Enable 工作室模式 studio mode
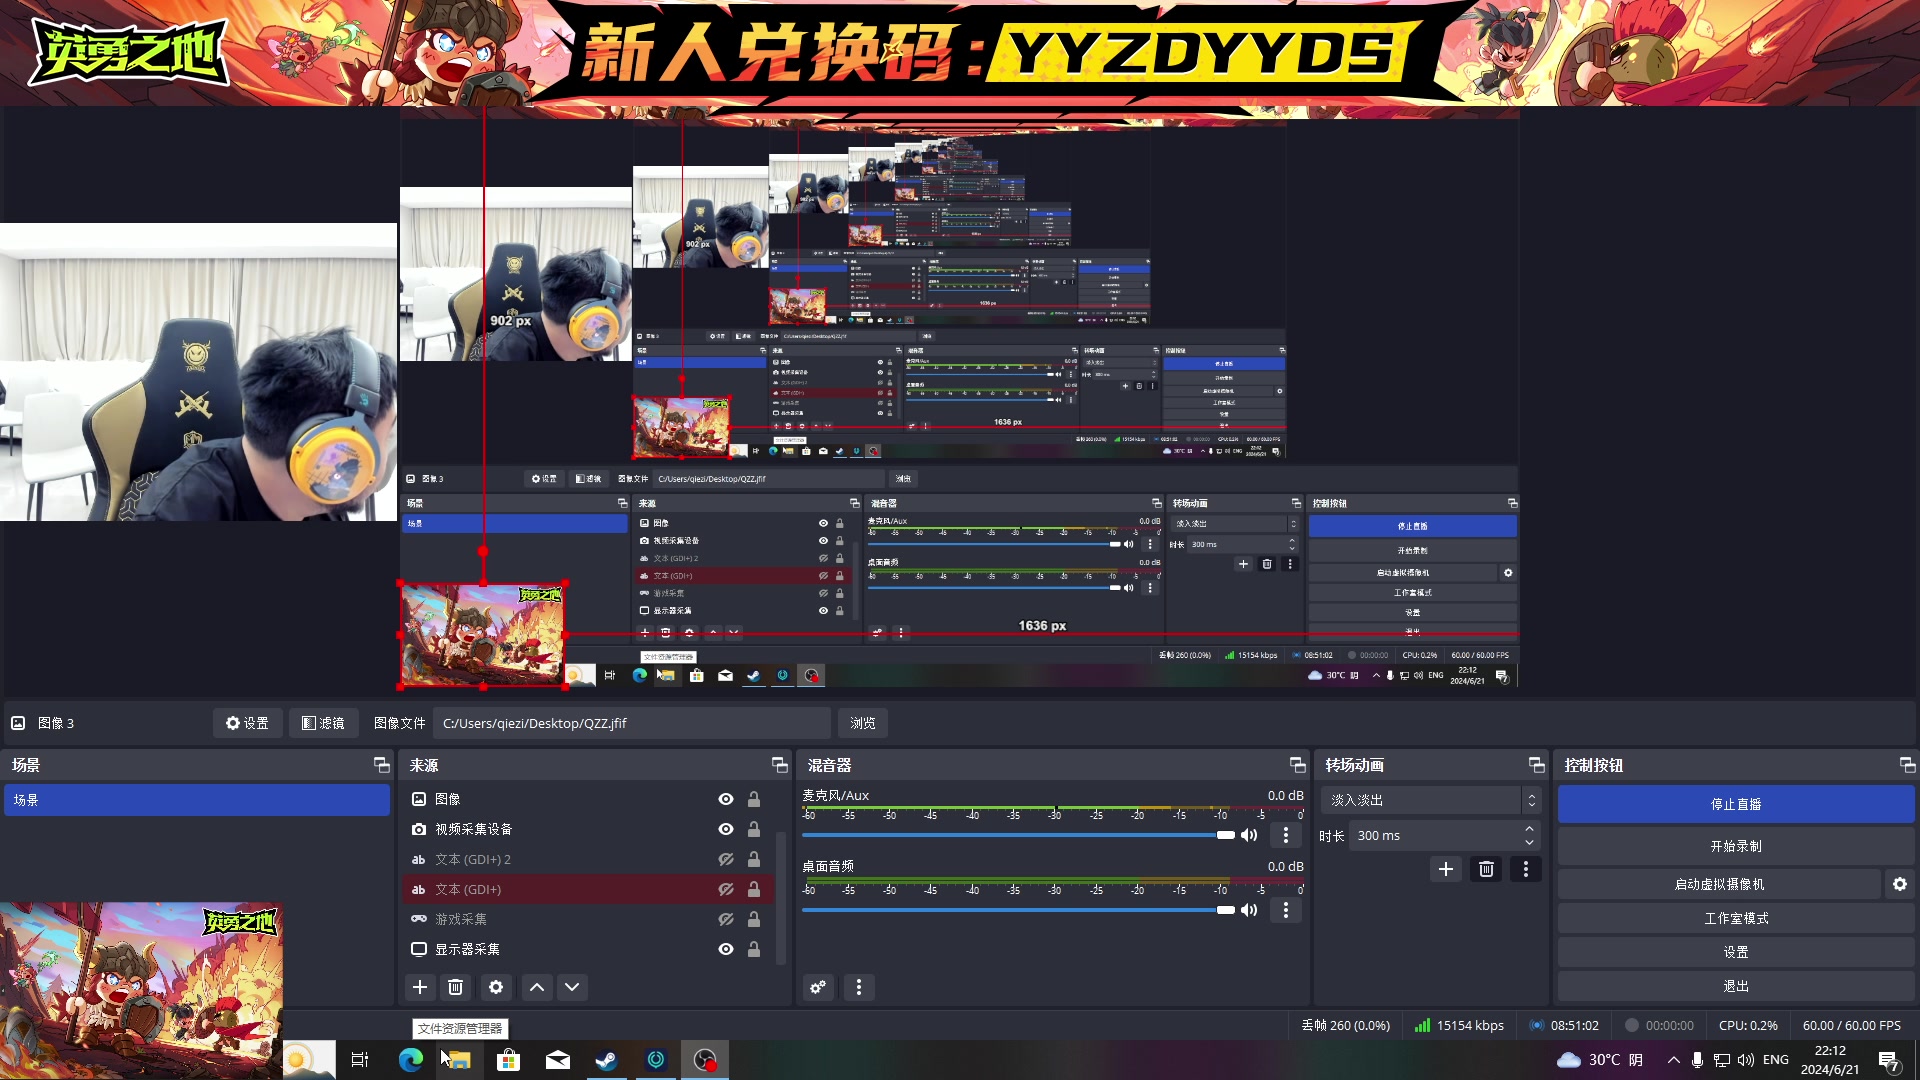Screen dimensions: 1920x1080 1736,918
